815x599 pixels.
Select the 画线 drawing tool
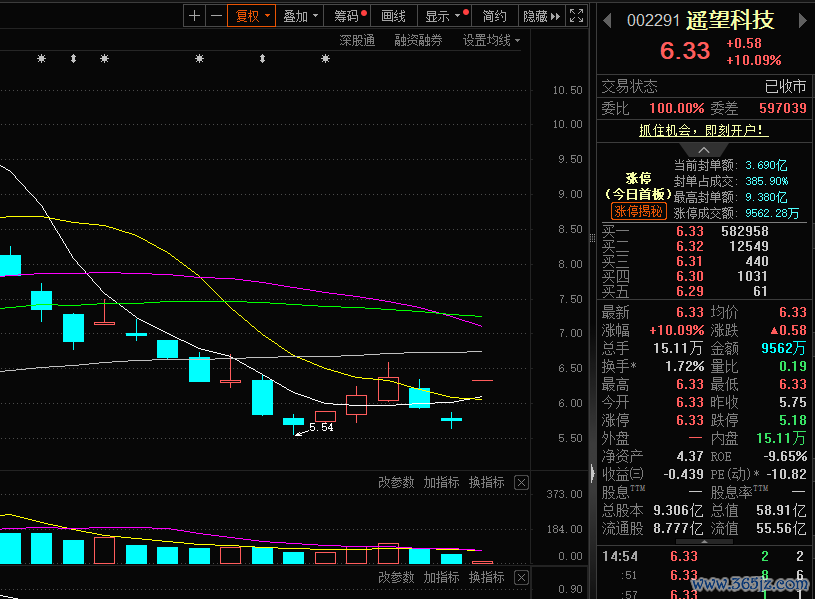coord(393,16)
